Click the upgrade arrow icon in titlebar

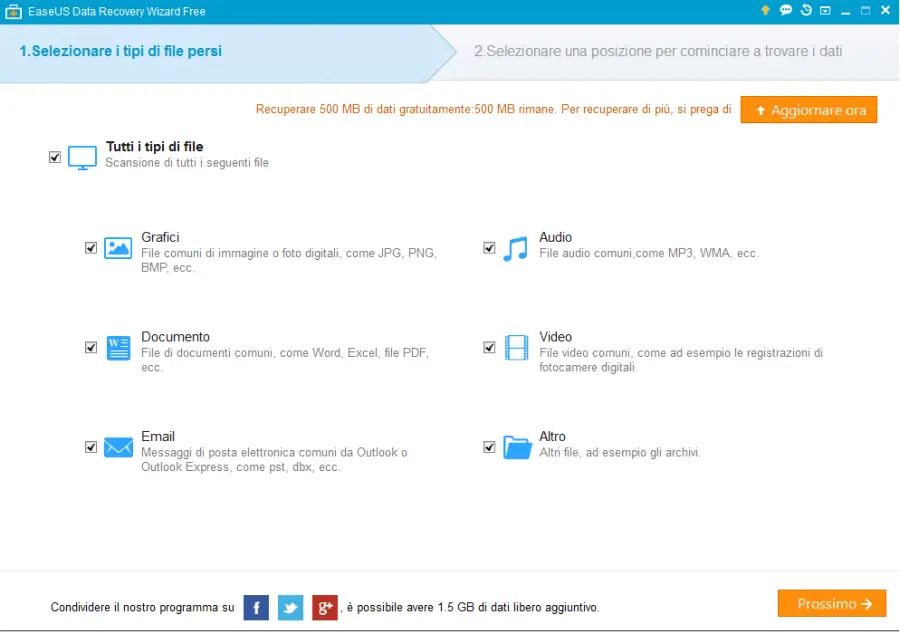[766, 10]
